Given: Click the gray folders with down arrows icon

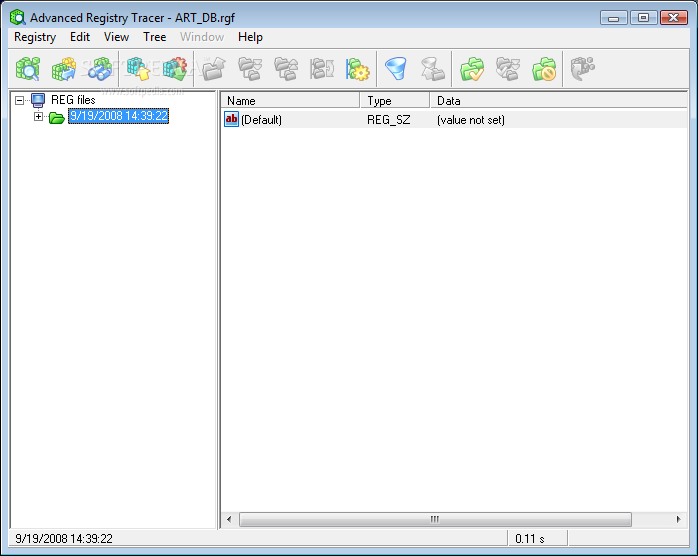Looking at the screenshot, I should 250,69.
